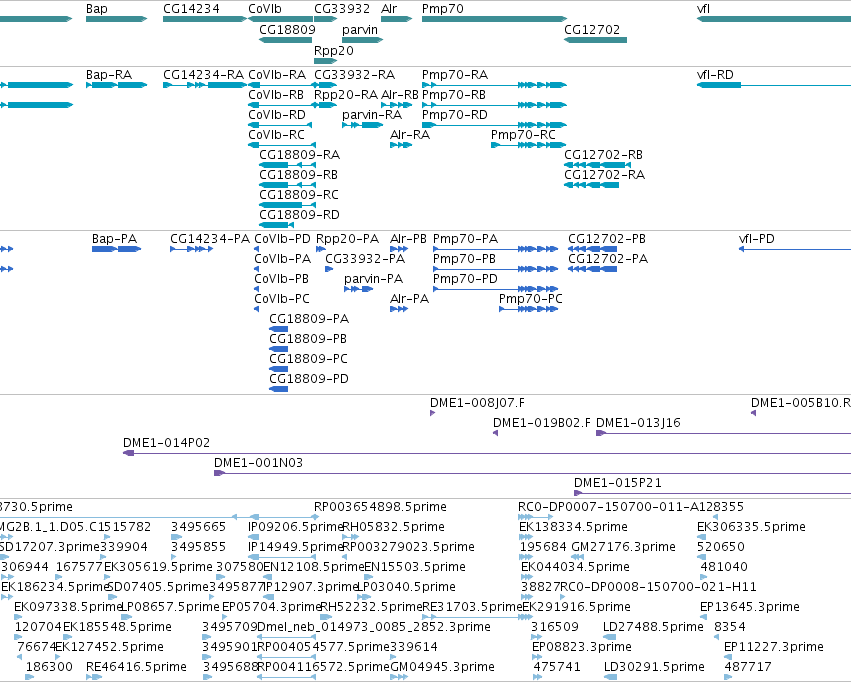This screenshot has height=682, width=851.
Task: Click the CG12702 gene feature
Action: pyautogui.click(x=595, y=40)
